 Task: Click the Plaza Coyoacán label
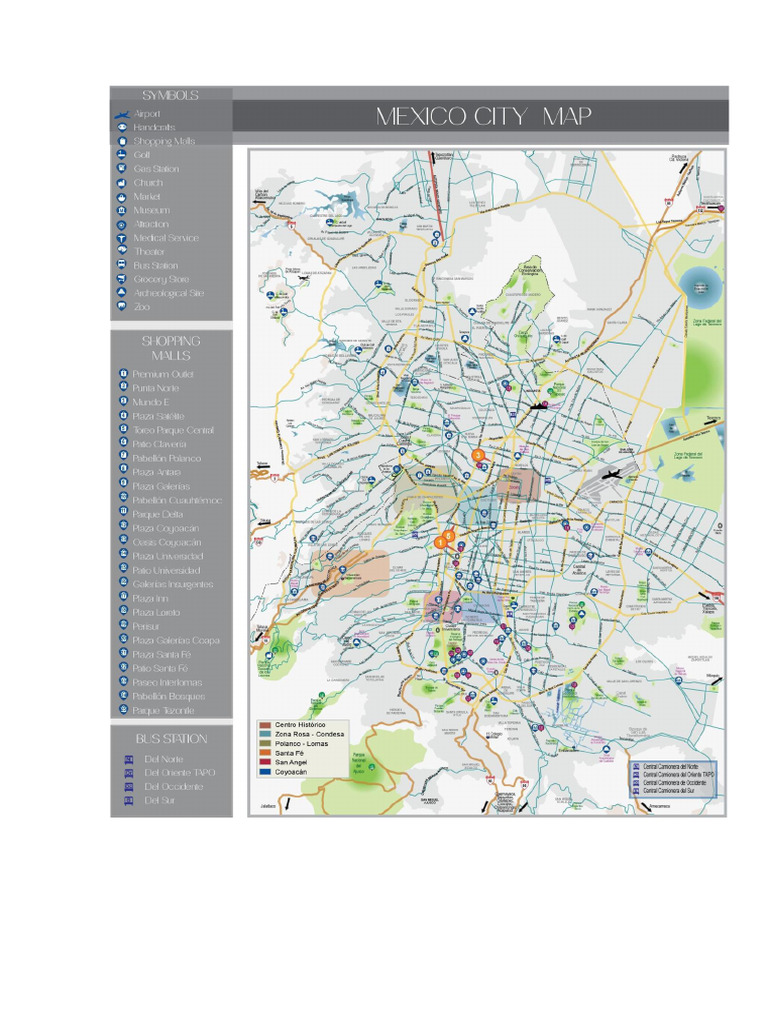coord(166,528)
